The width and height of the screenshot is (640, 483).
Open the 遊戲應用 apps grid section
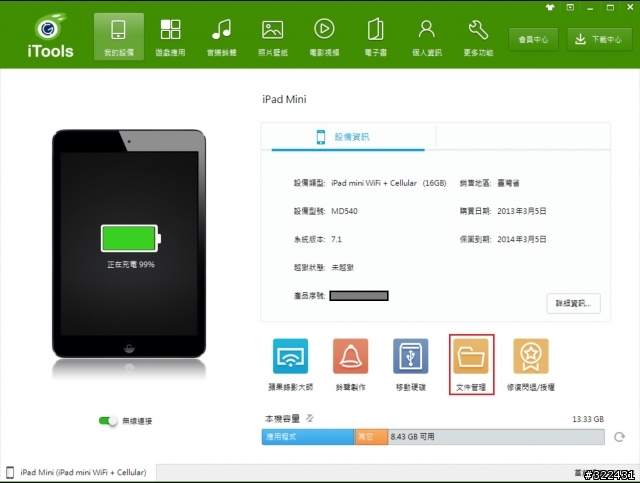pos(170,37)
